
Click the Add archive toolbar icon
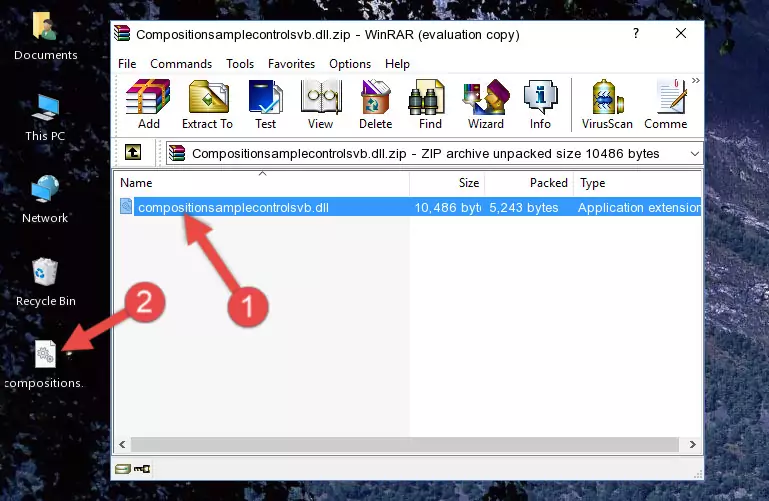coord(148,104)
